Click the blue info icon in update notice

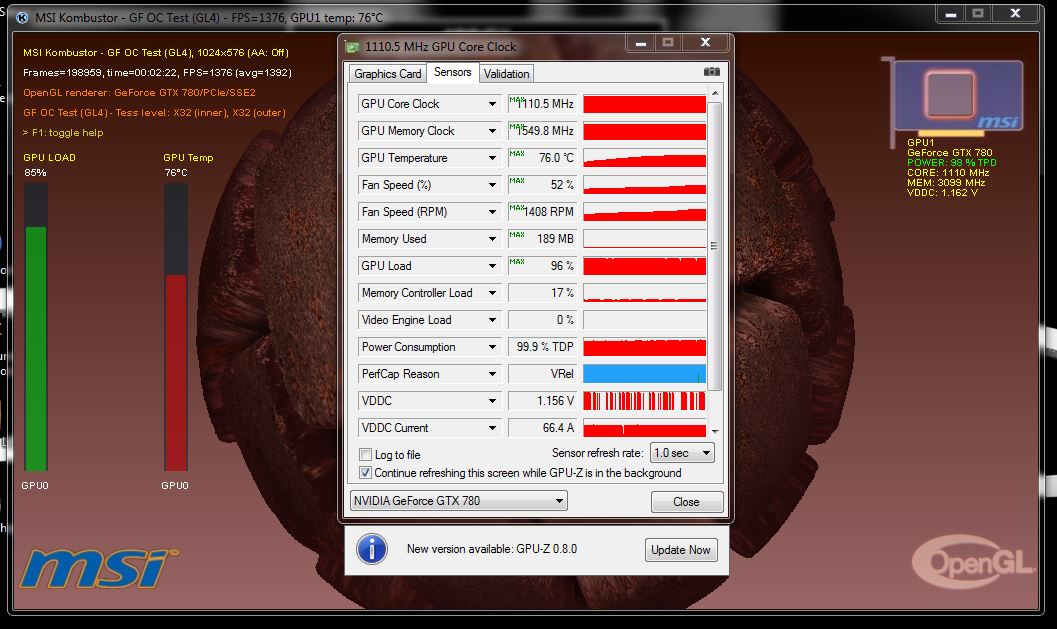371,549
